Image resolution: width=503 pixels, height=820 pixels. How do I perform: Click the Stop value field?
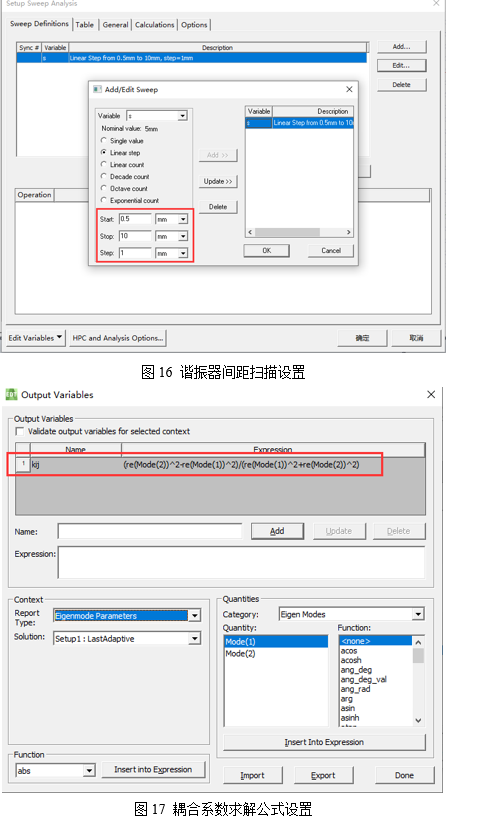point(135,236)
